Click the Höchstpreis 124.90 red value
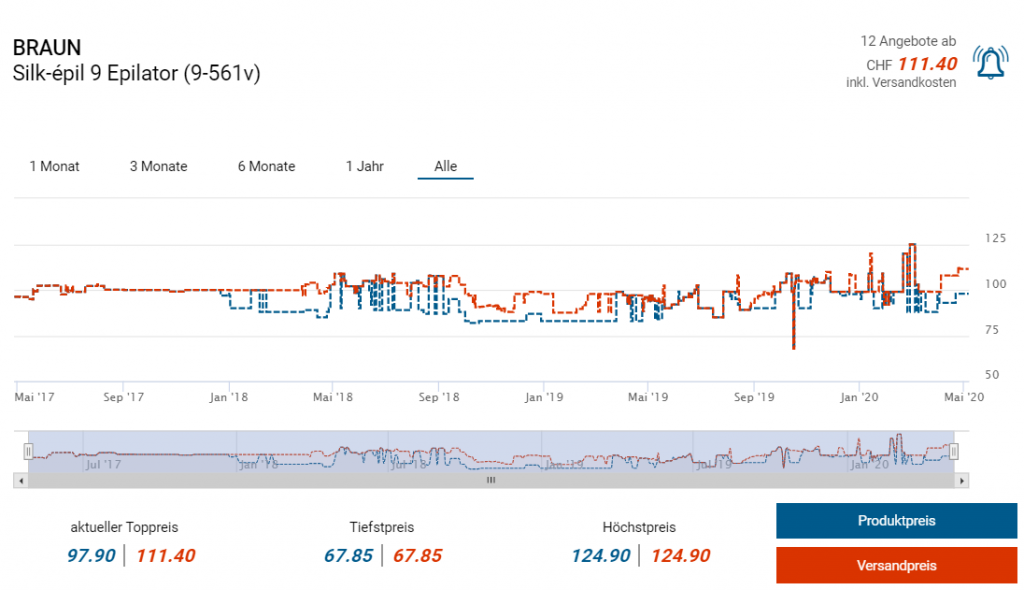Image resolution: width=1024 pixels, height=590 pixels. [680, 555]
